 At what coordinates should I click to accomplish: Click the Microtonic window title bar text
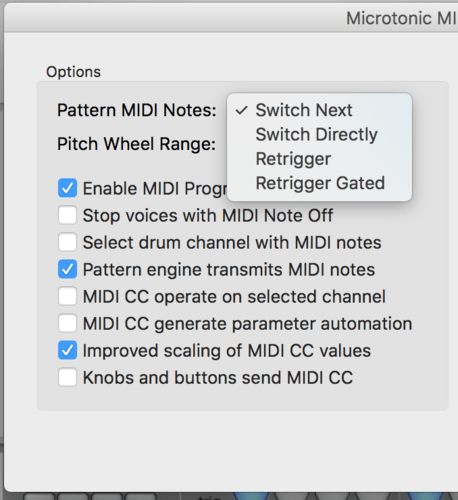point(402,18)
